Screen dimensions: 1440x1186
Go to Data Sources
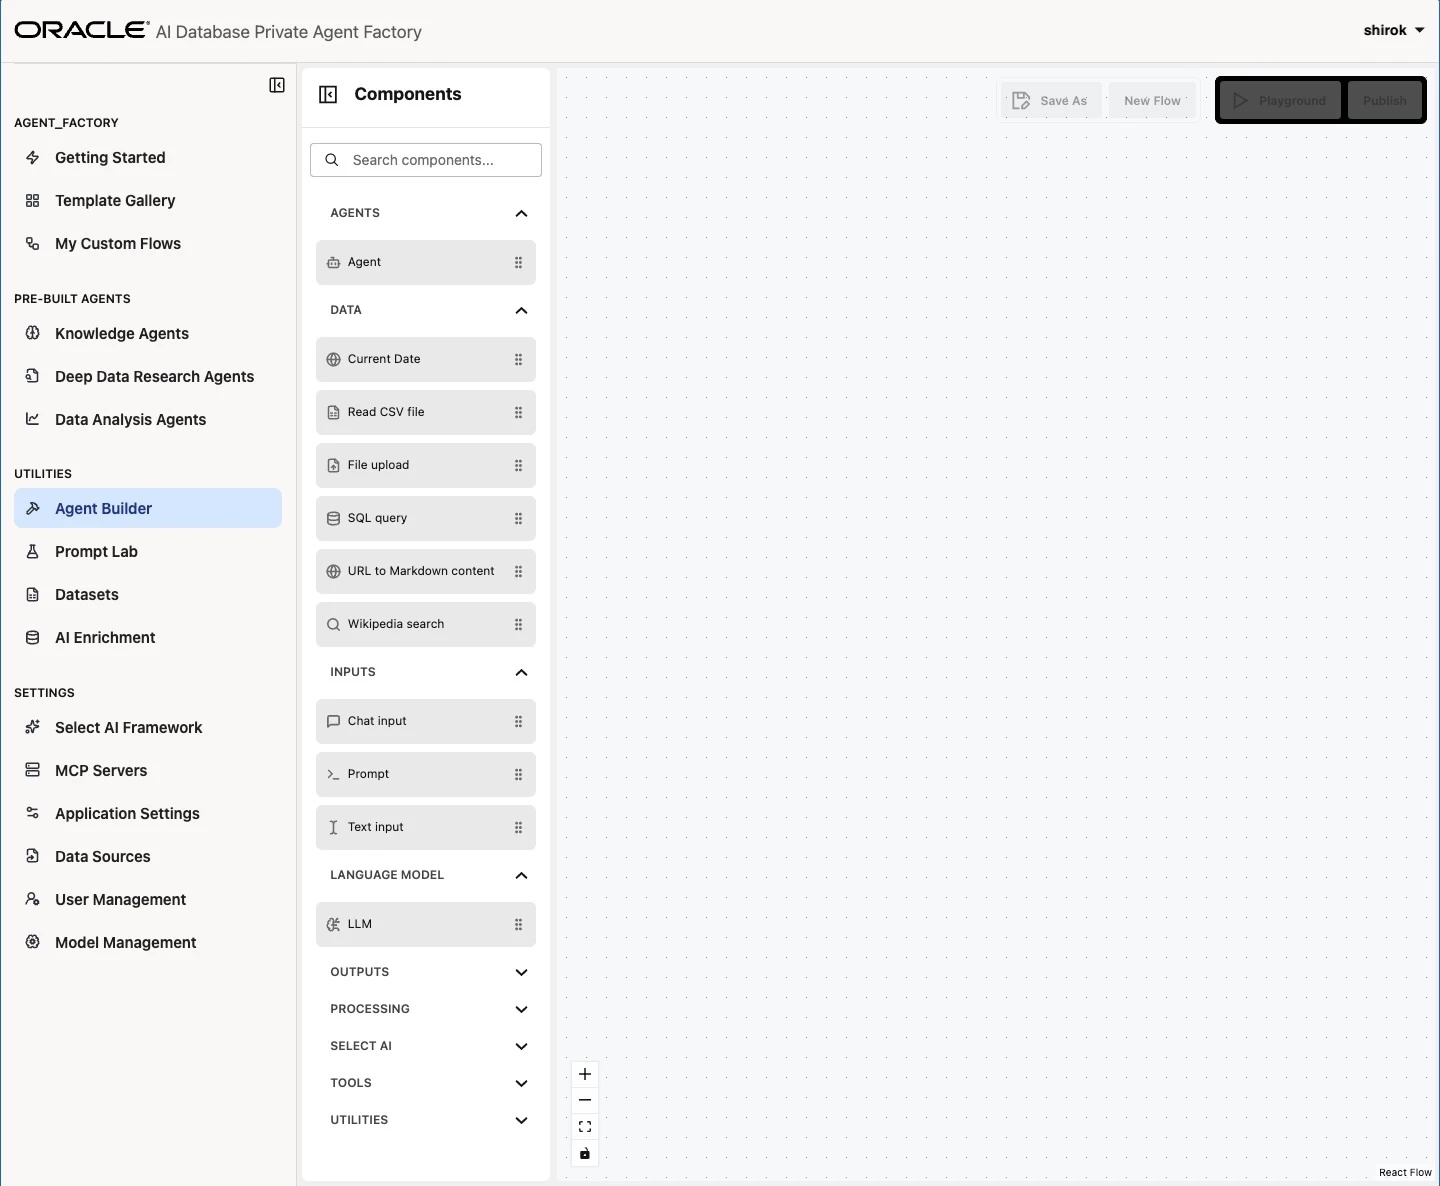coord(148,857)
